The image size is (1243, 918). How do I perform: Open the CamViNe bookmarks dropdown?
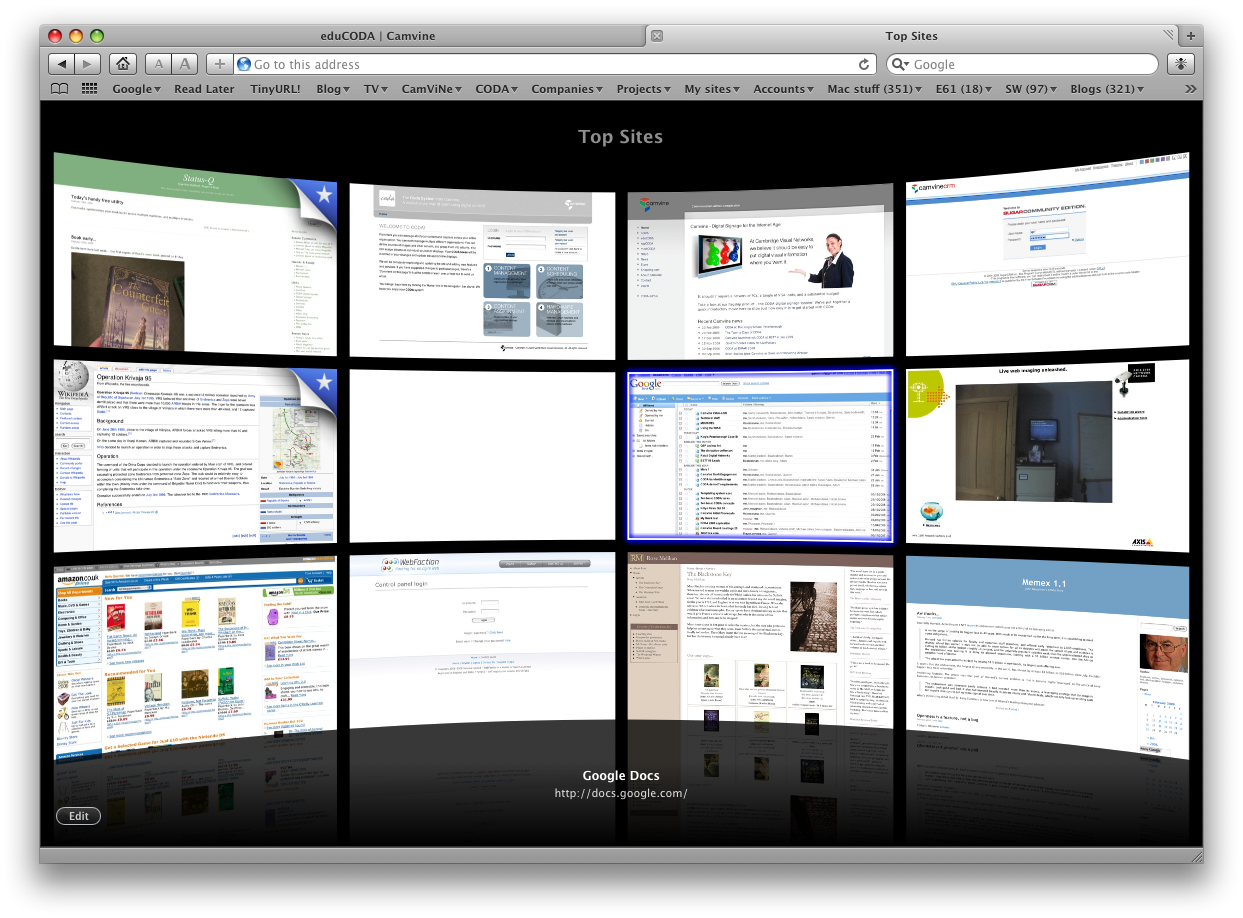point(430,89)
